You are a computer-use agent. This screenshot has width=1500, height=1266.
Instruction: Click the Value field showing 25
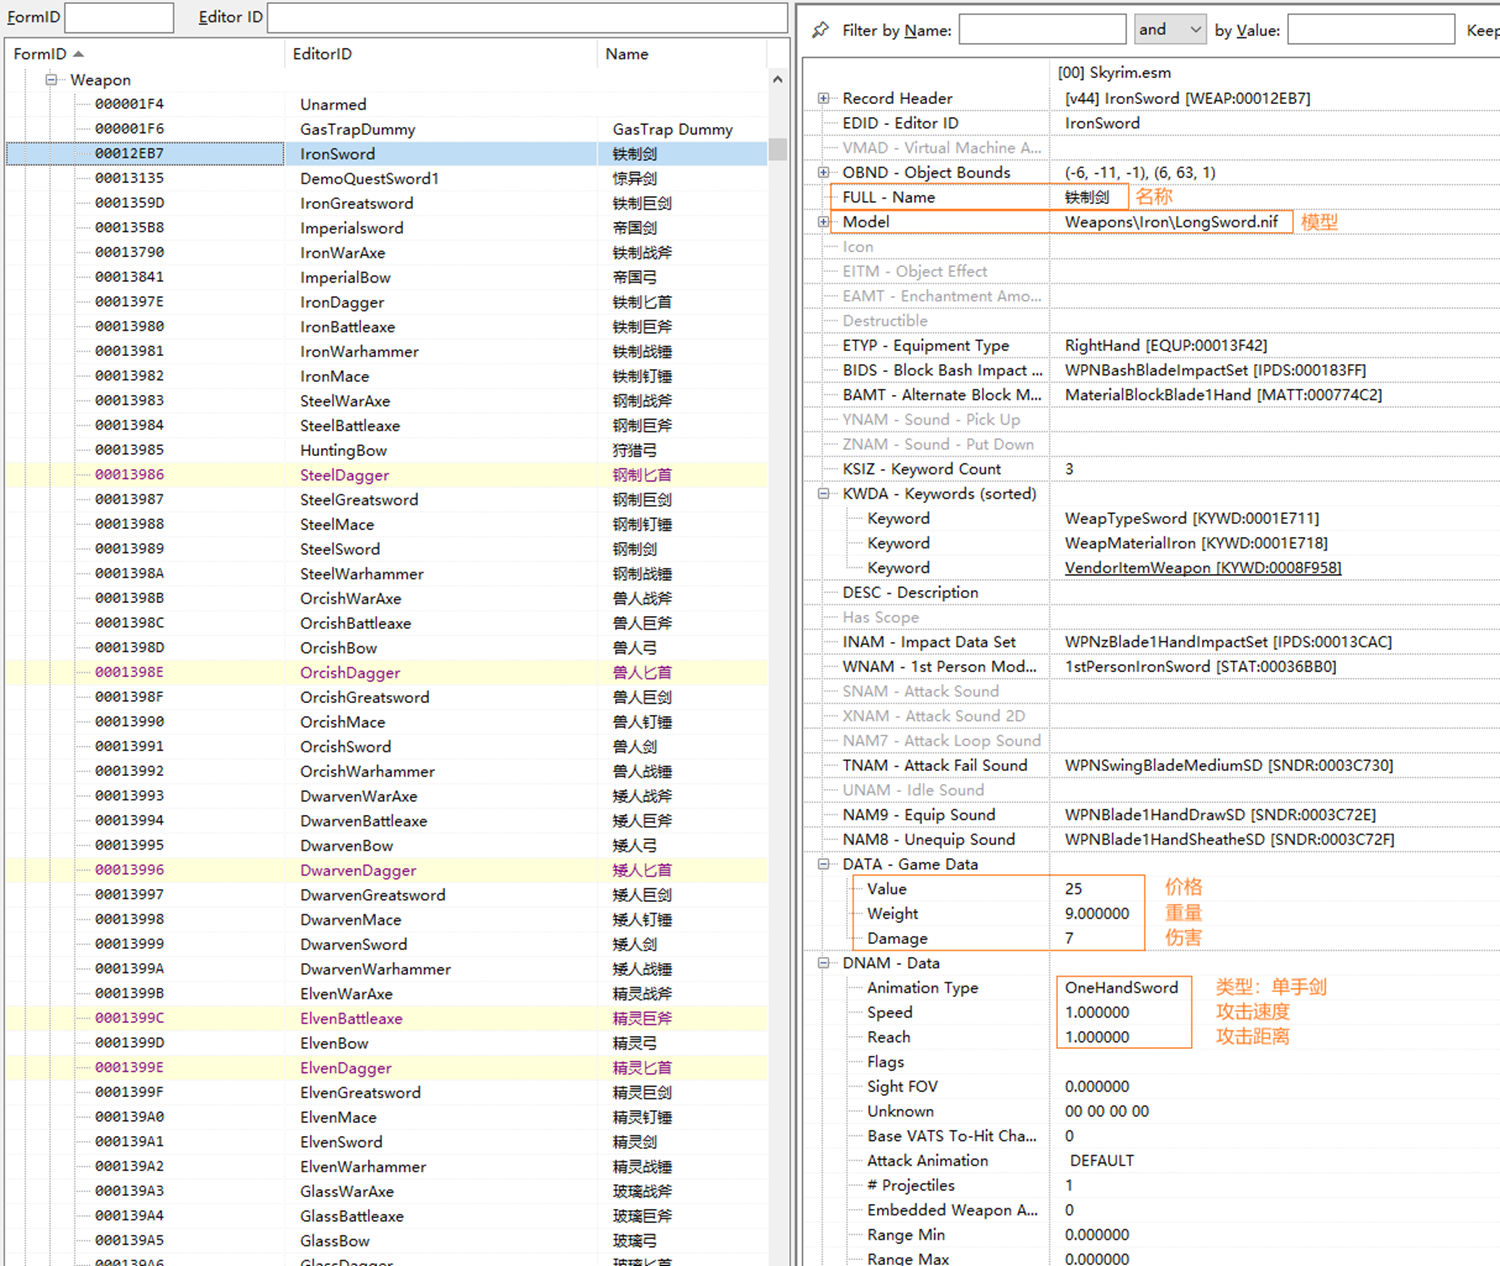[1073, 889]
